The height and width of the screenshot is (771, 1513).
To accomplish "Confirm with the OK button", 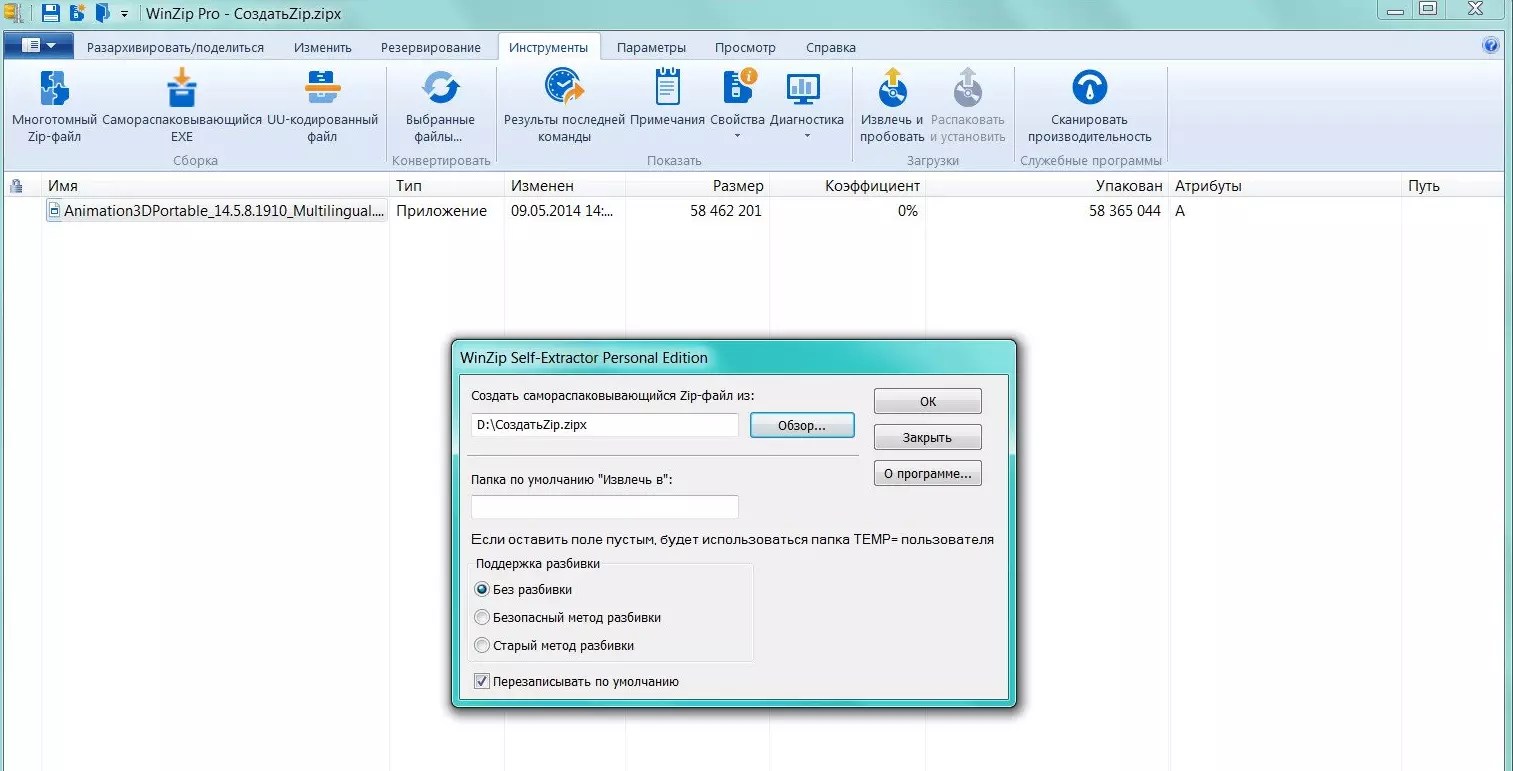I will click(x=928, y=401).
